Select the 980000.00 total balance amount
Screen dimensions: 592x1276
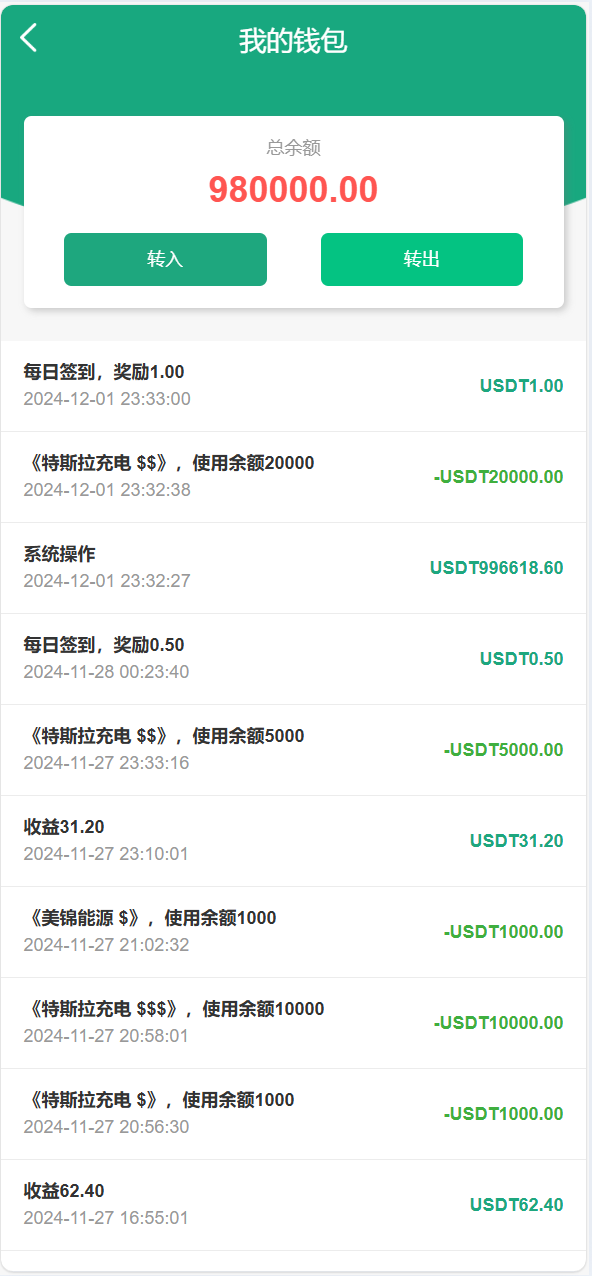coord(293,189)
